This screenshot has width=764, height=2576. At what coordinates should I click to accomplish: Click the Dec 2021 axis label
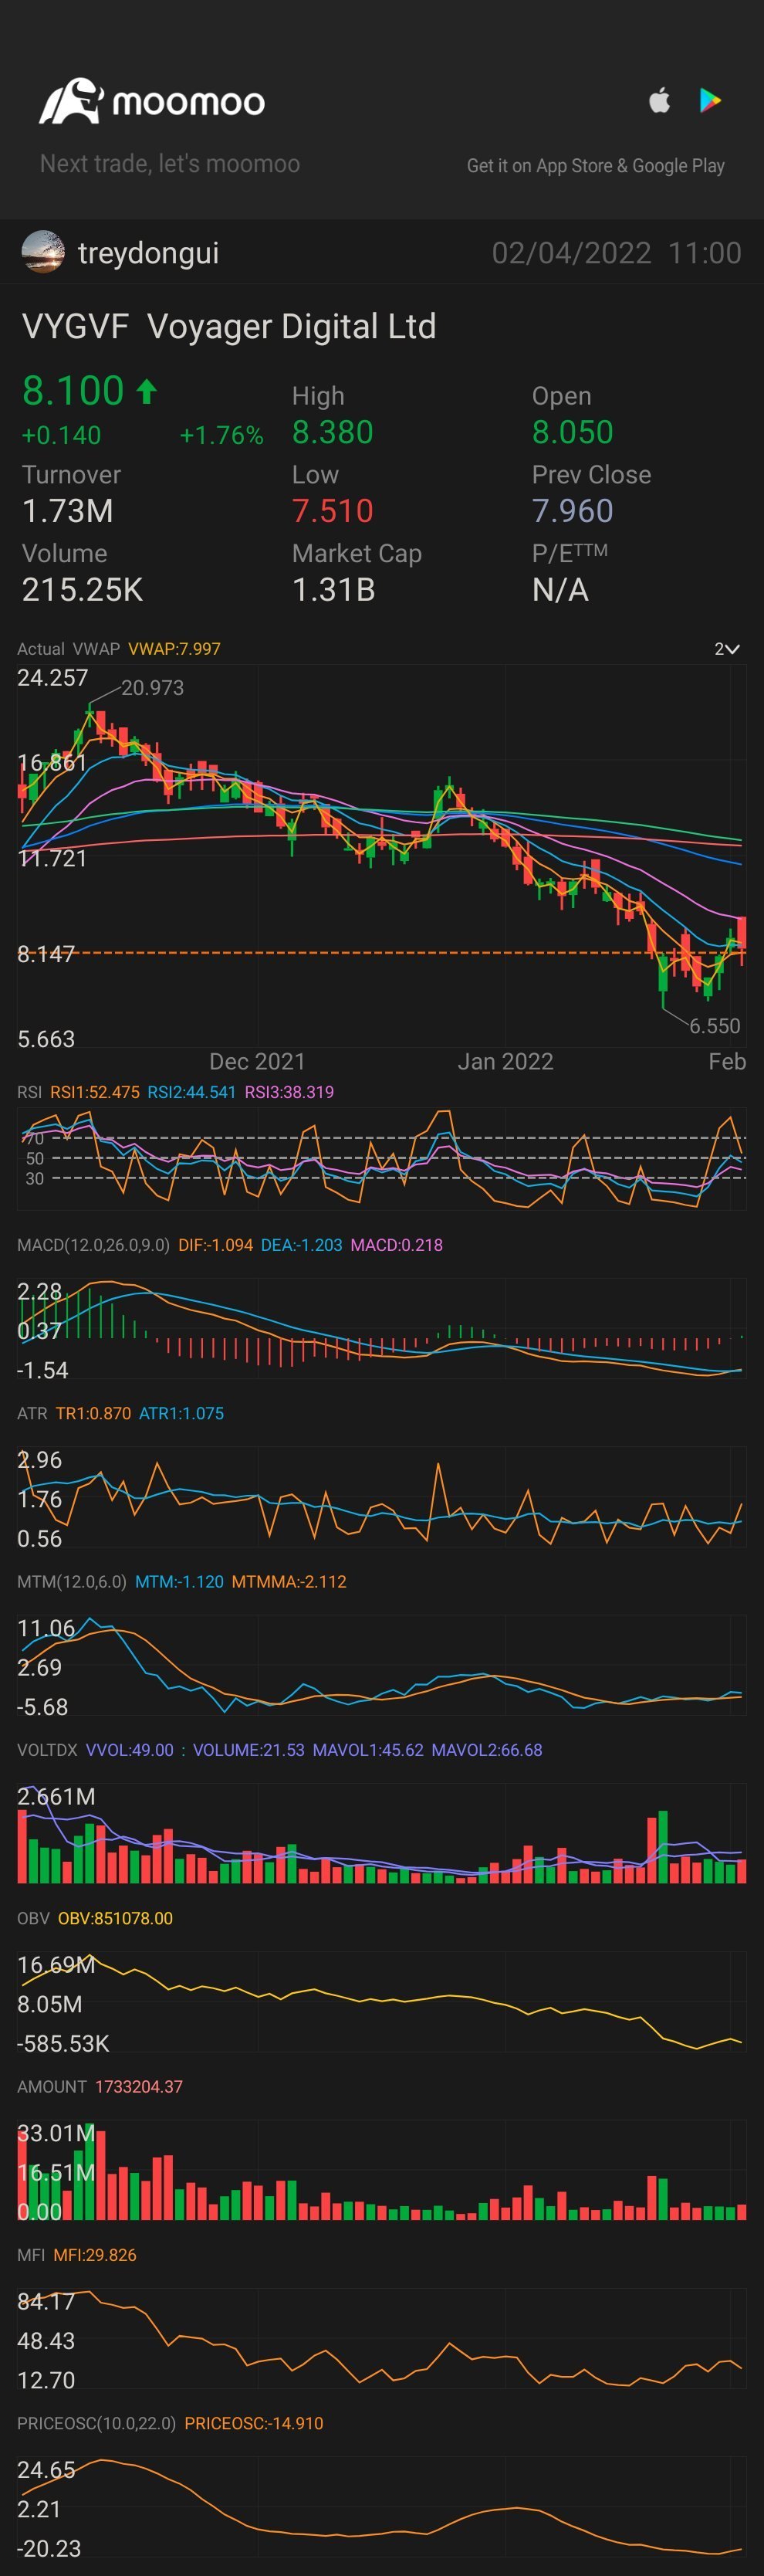[x=257, y=1061]
